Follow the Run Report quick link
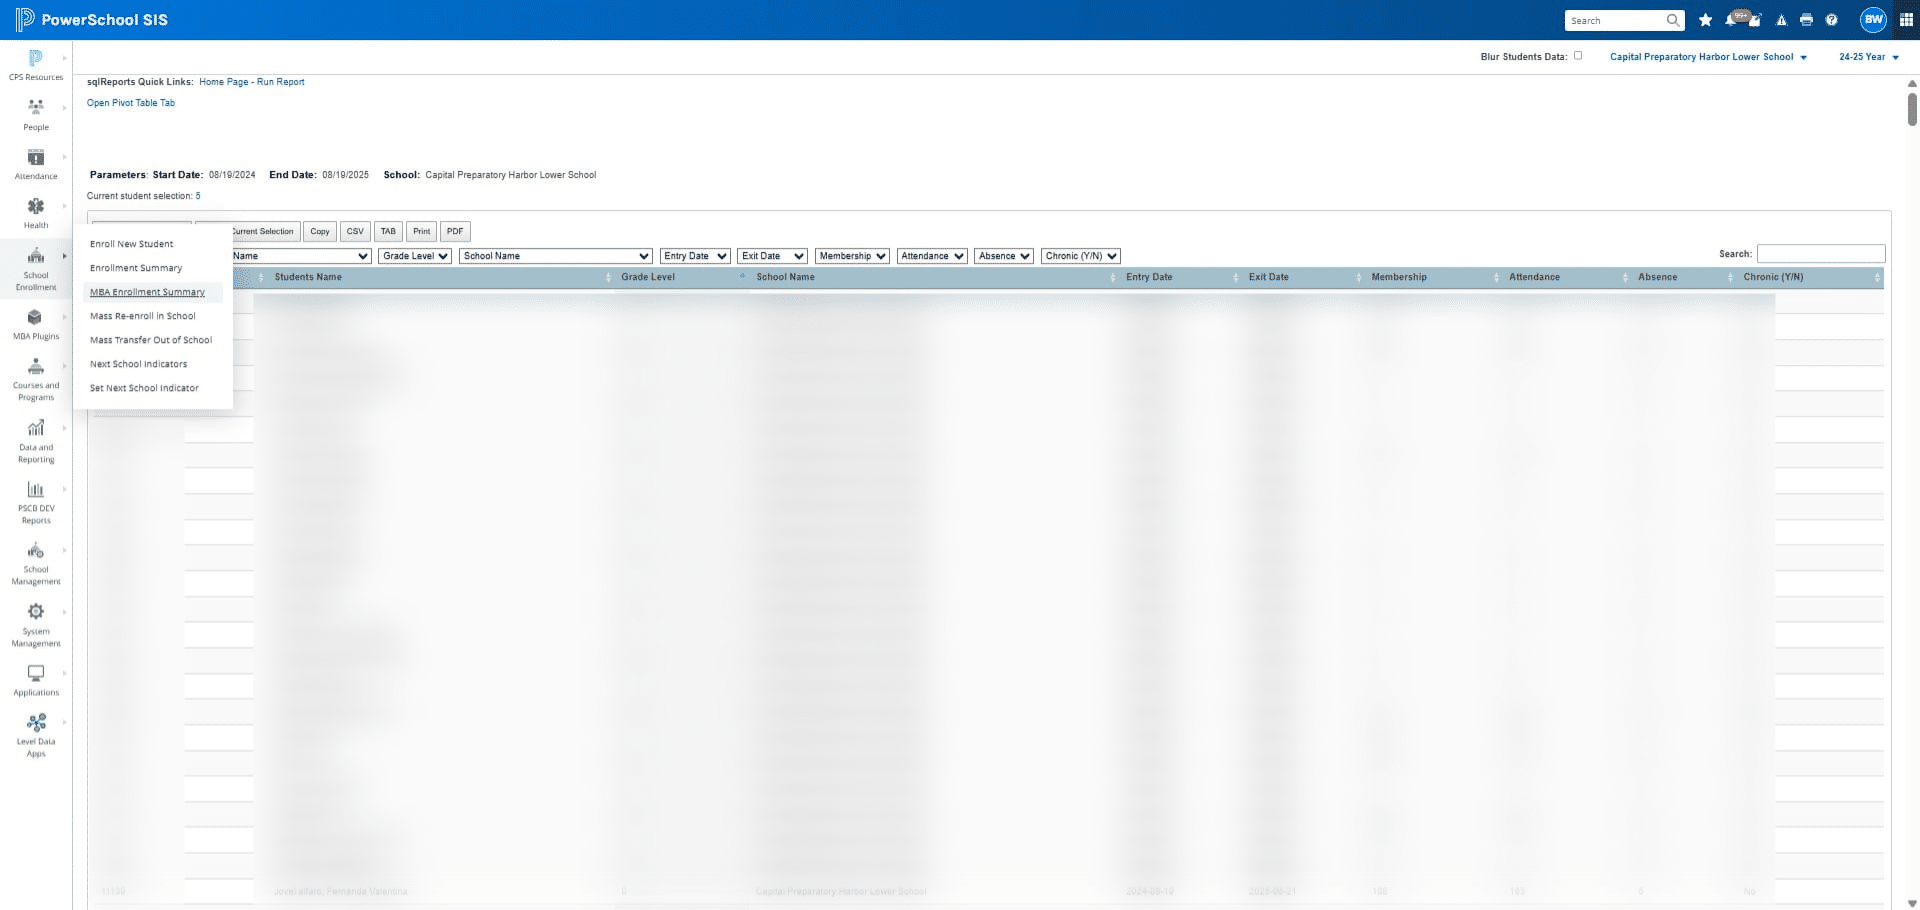This screenshot has height=910, width=1920. [x=281, y=82]
